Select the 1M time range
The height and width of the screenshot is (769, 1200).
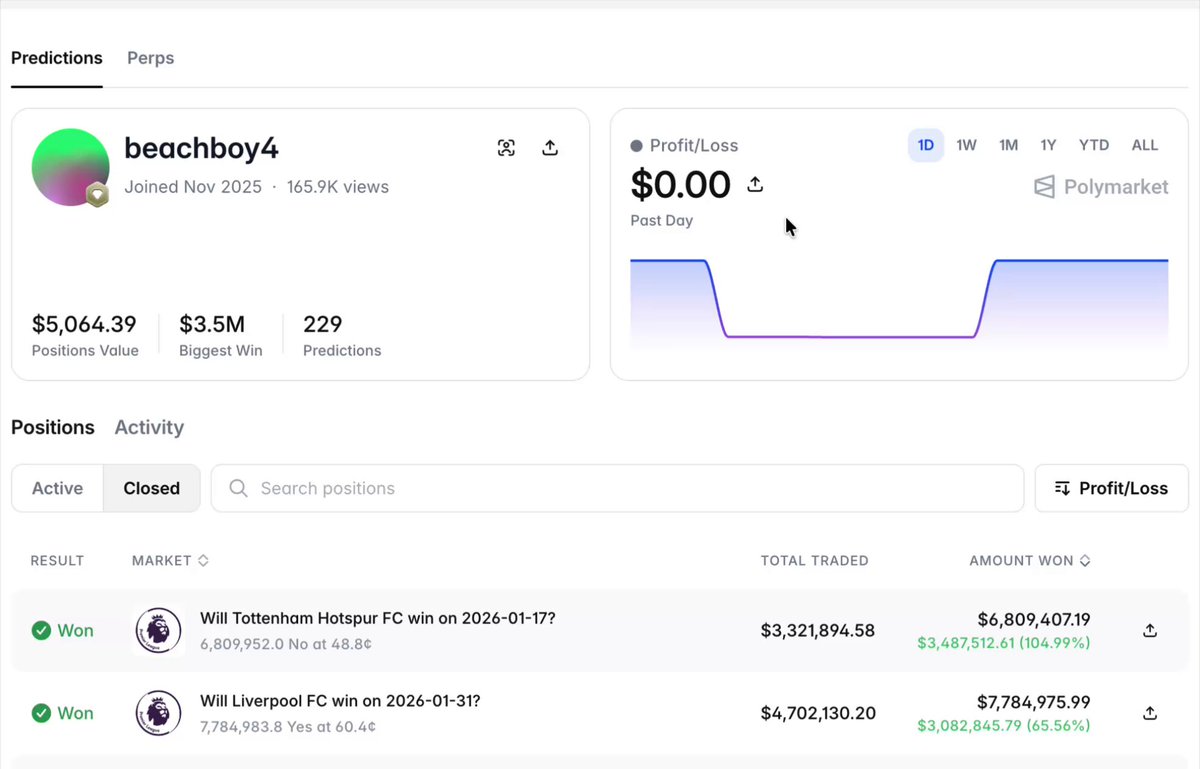click(1008, 145)
